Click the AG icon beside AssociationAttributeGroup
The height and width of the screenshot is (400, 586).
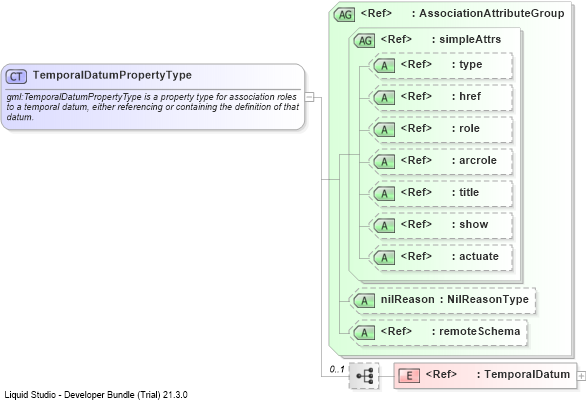344,15
